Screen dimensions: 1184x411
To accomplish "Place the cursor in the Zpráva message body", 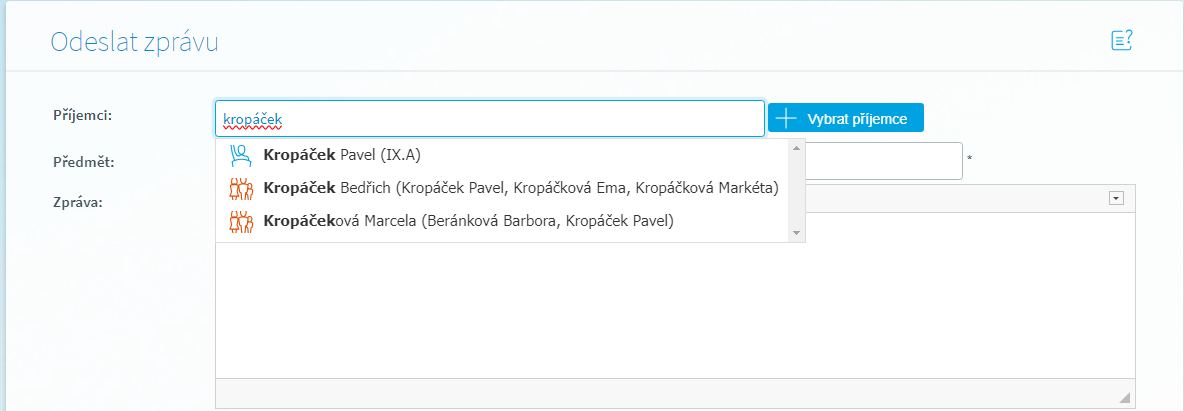I will point(675,310).
